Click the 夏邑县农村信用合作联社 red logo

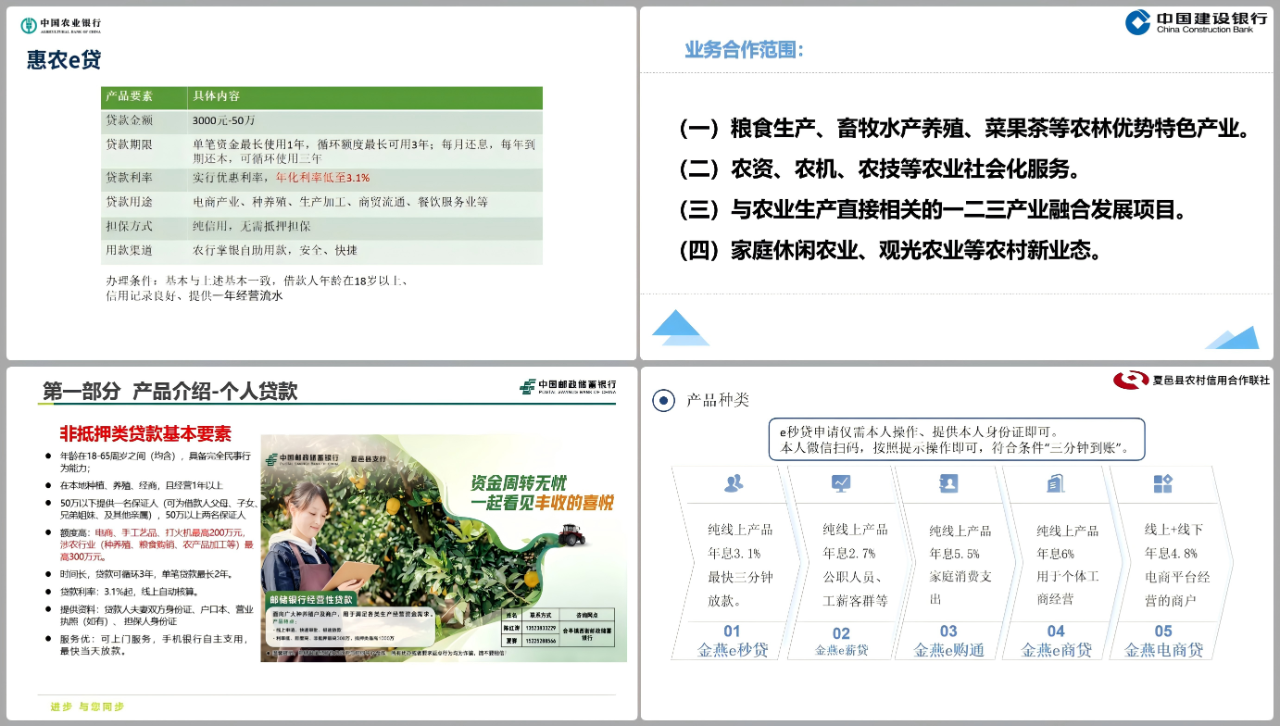pos(1190,380)
